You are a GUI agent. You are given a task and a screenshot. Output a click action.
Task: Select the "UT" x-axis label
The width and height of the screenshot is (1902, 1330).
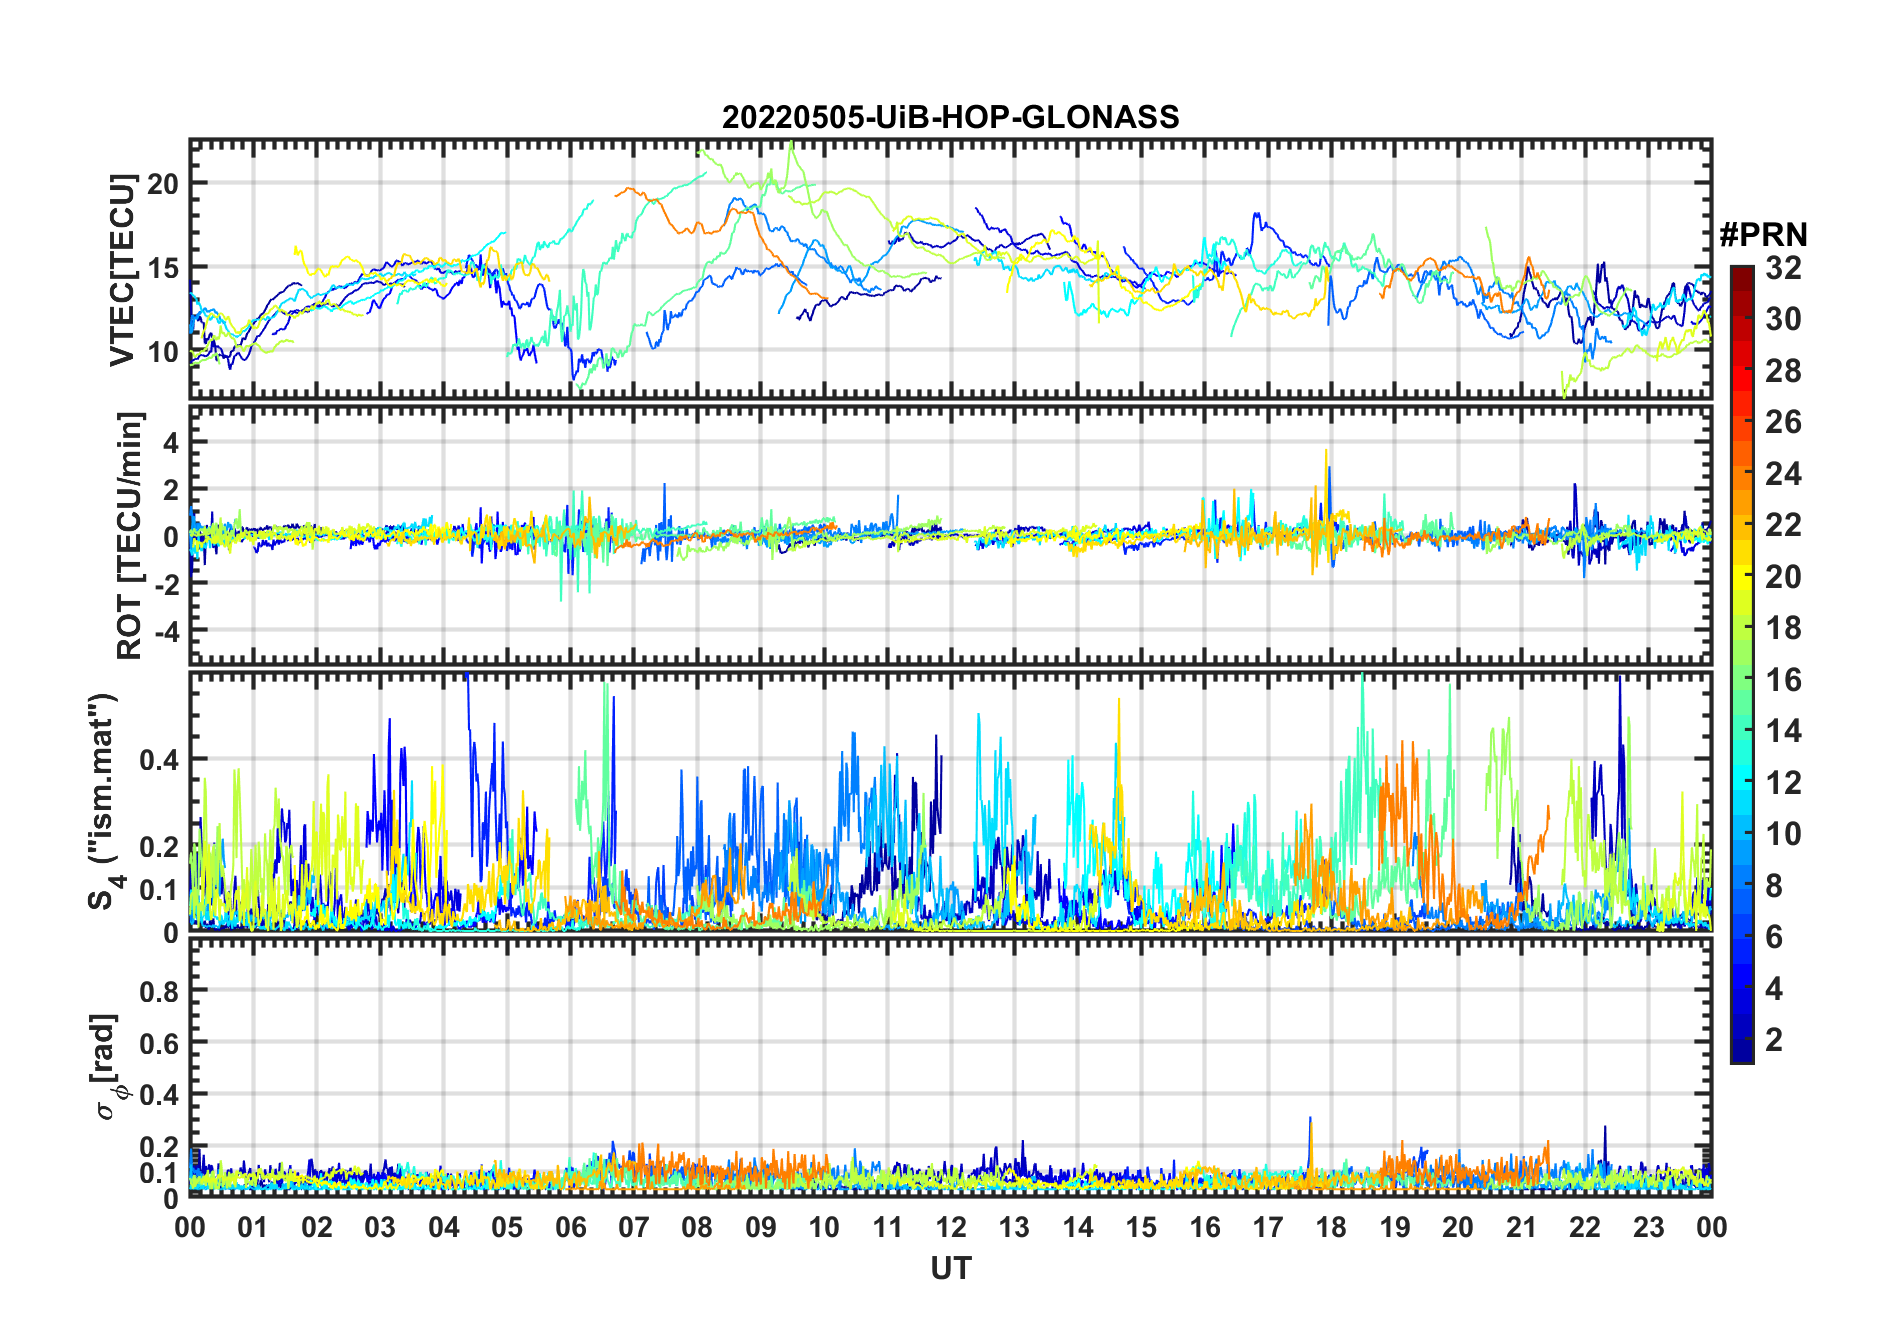[951, 1269]
